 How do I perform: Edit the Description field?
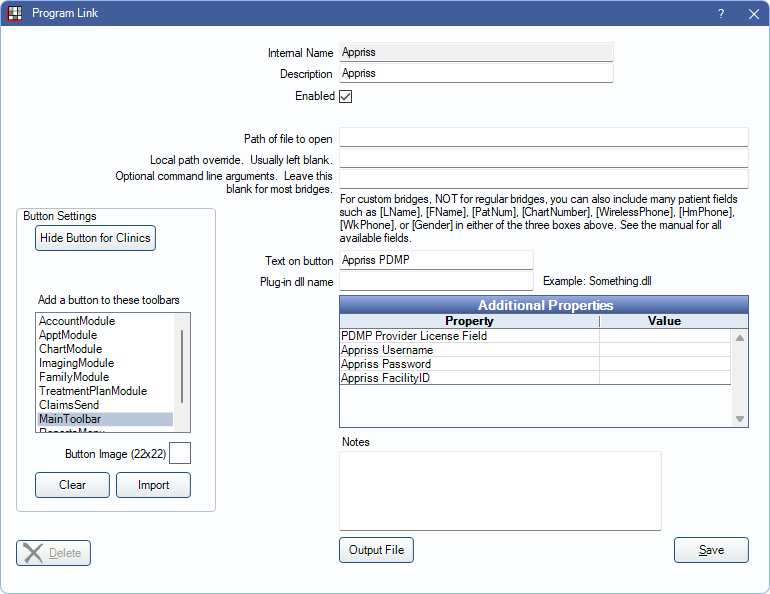tap(476, 73)
